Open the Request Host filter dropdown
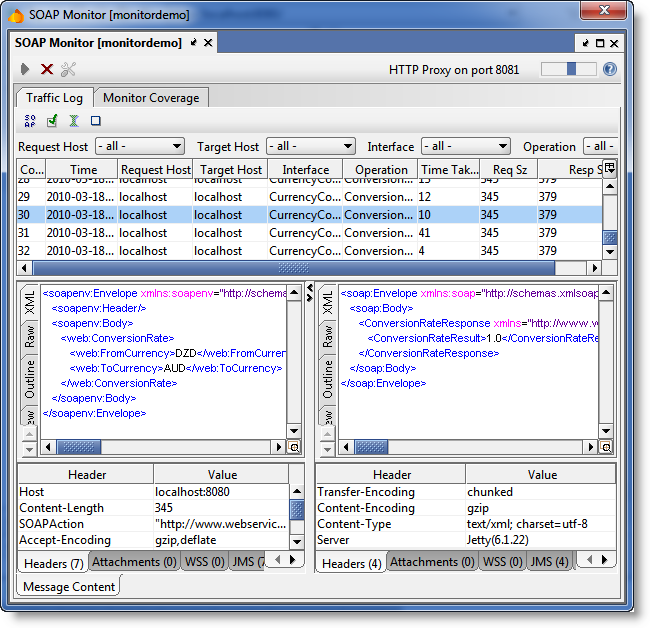This screenshot has width=650, height=628. click(x=140, y=146)
